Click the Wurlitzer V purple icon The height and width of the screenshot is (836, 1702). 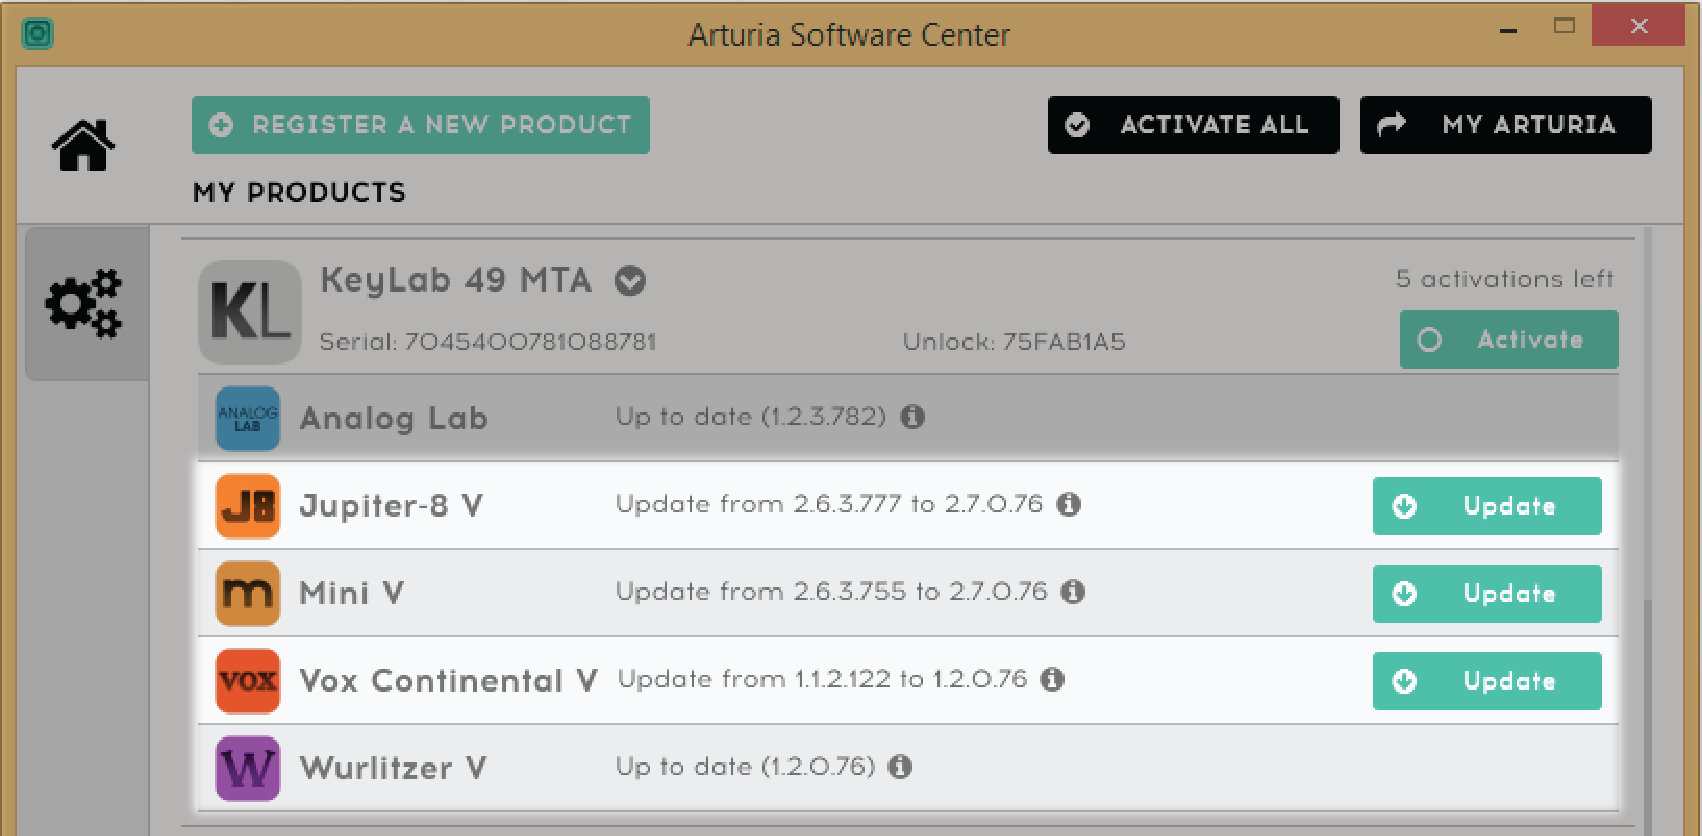click(248, 769)
